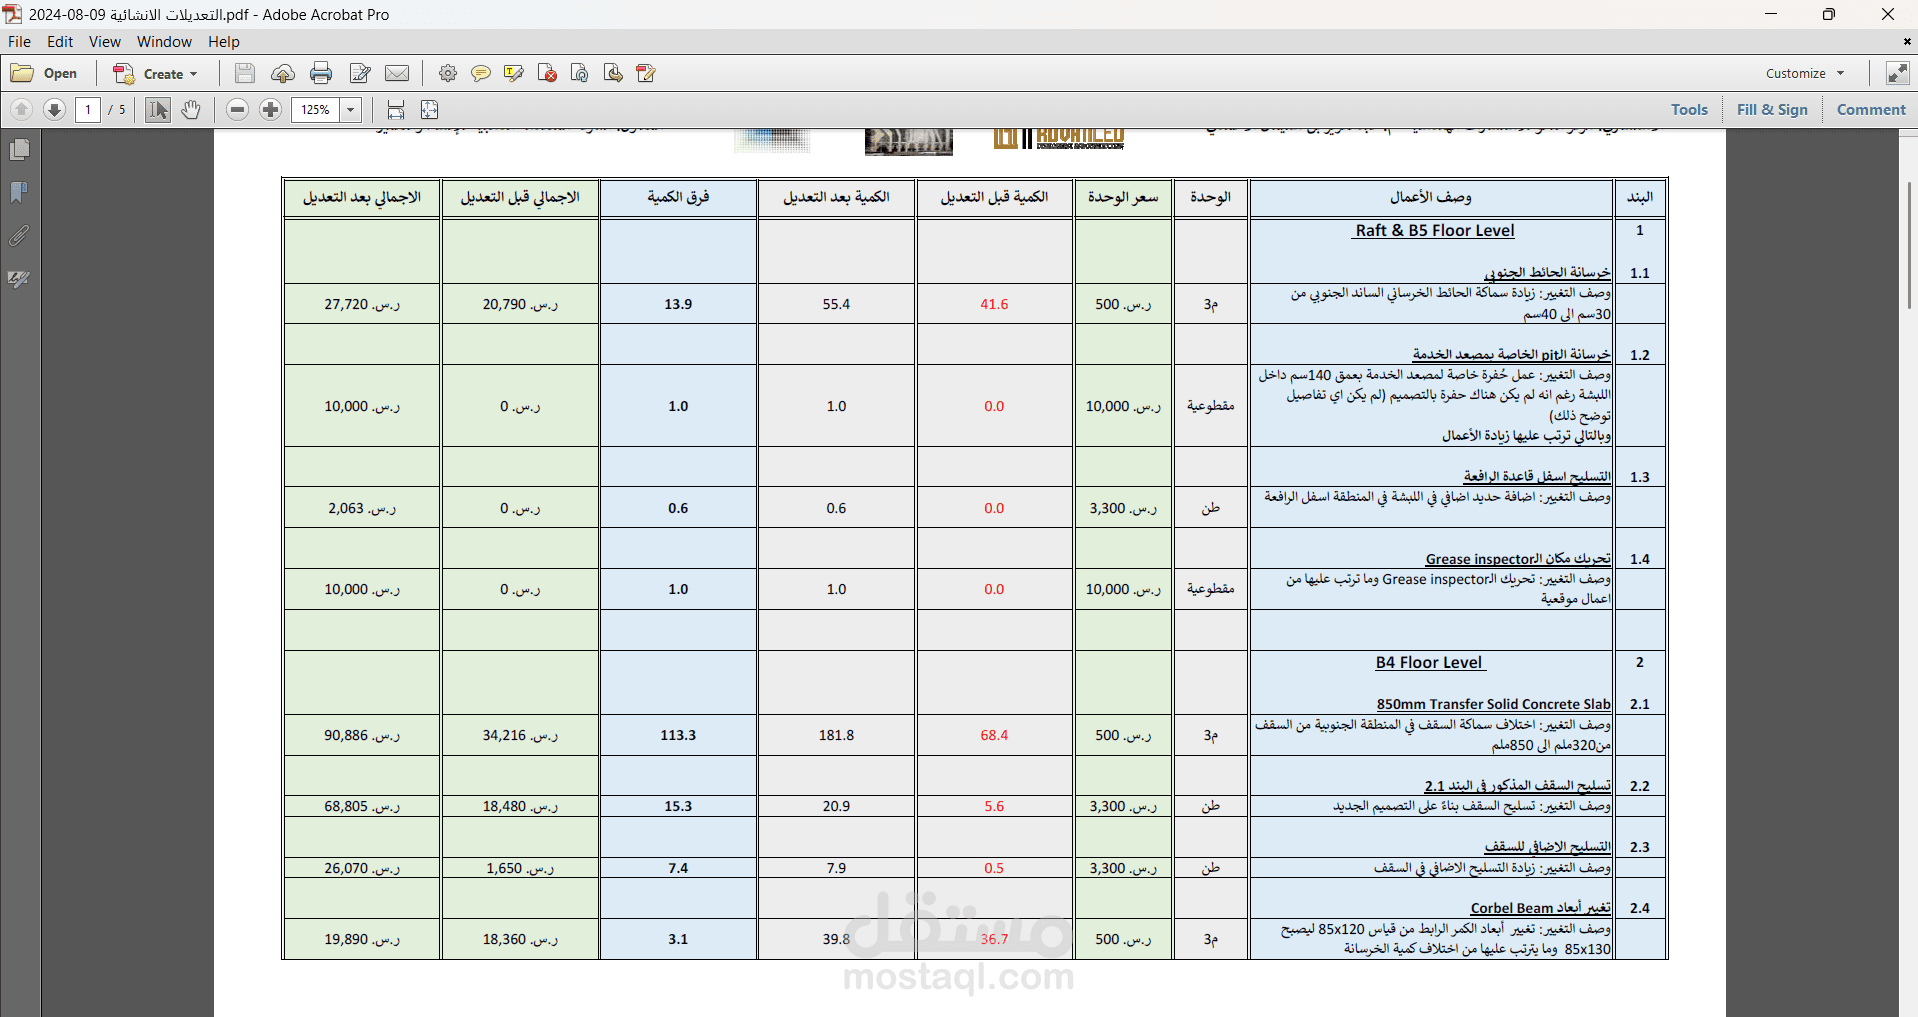Viewport: 1918px width, 1017px height.
Task: Open the zoom level dropdown arrow
Action: (x=351, y=110)
